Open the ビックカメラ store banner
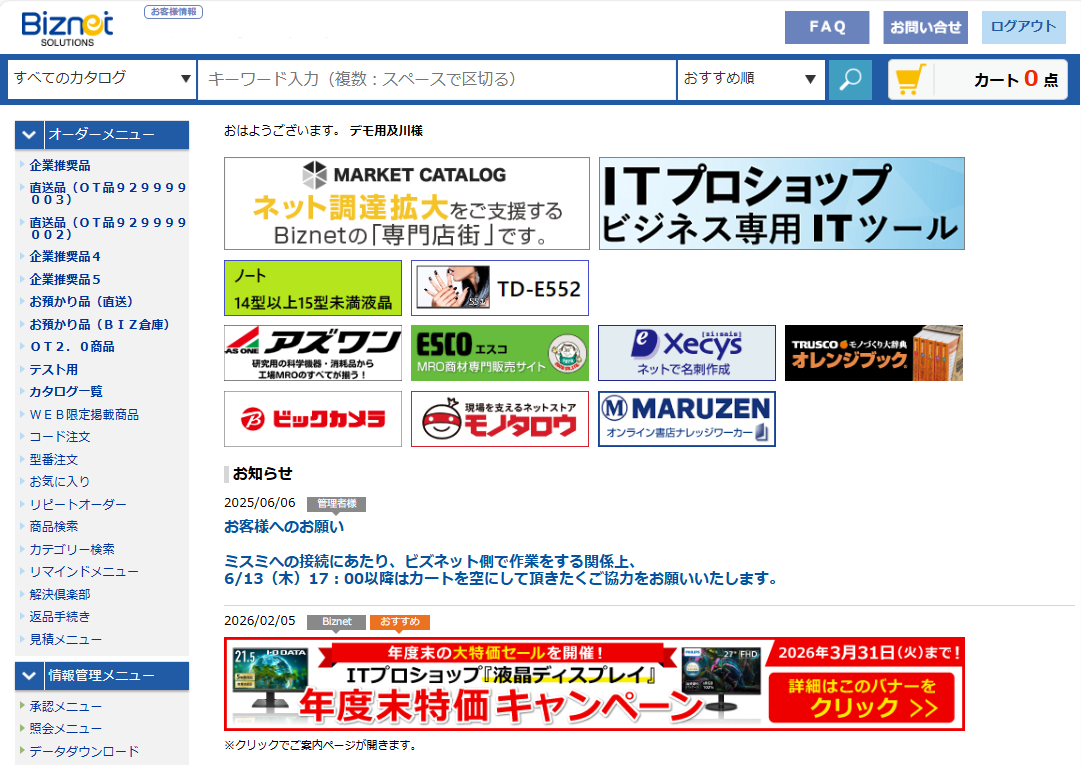The width and height of the screenshot is (1081, 765). tap(312, 419)
